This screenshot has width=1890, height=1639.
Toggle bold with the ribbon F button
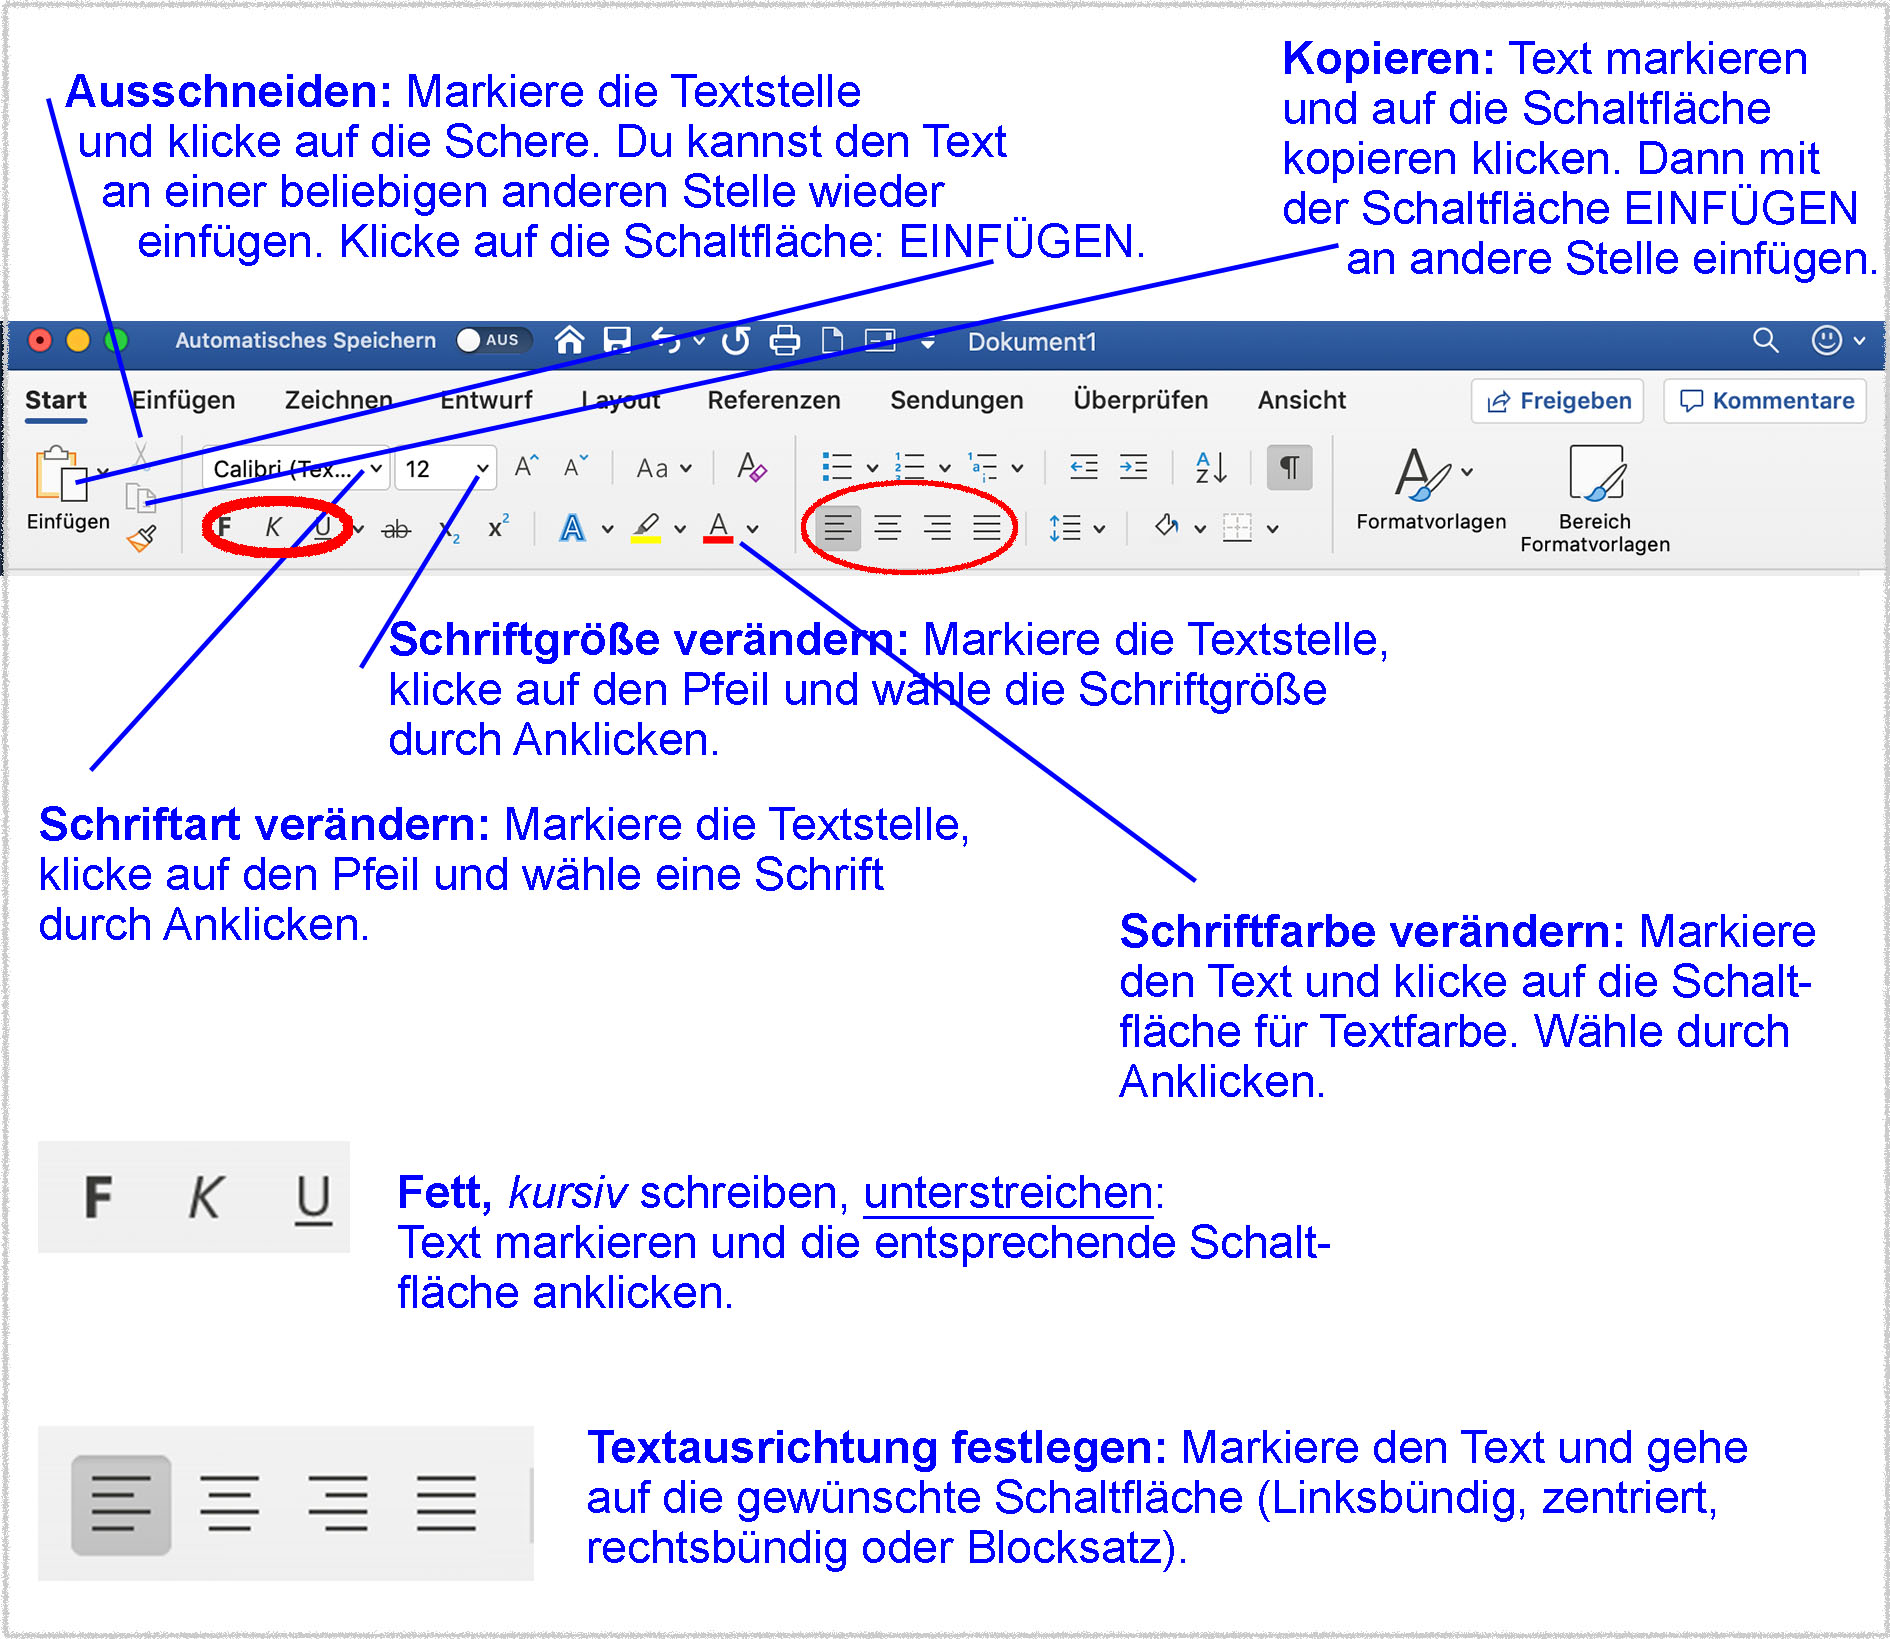(x=224, y=527)
